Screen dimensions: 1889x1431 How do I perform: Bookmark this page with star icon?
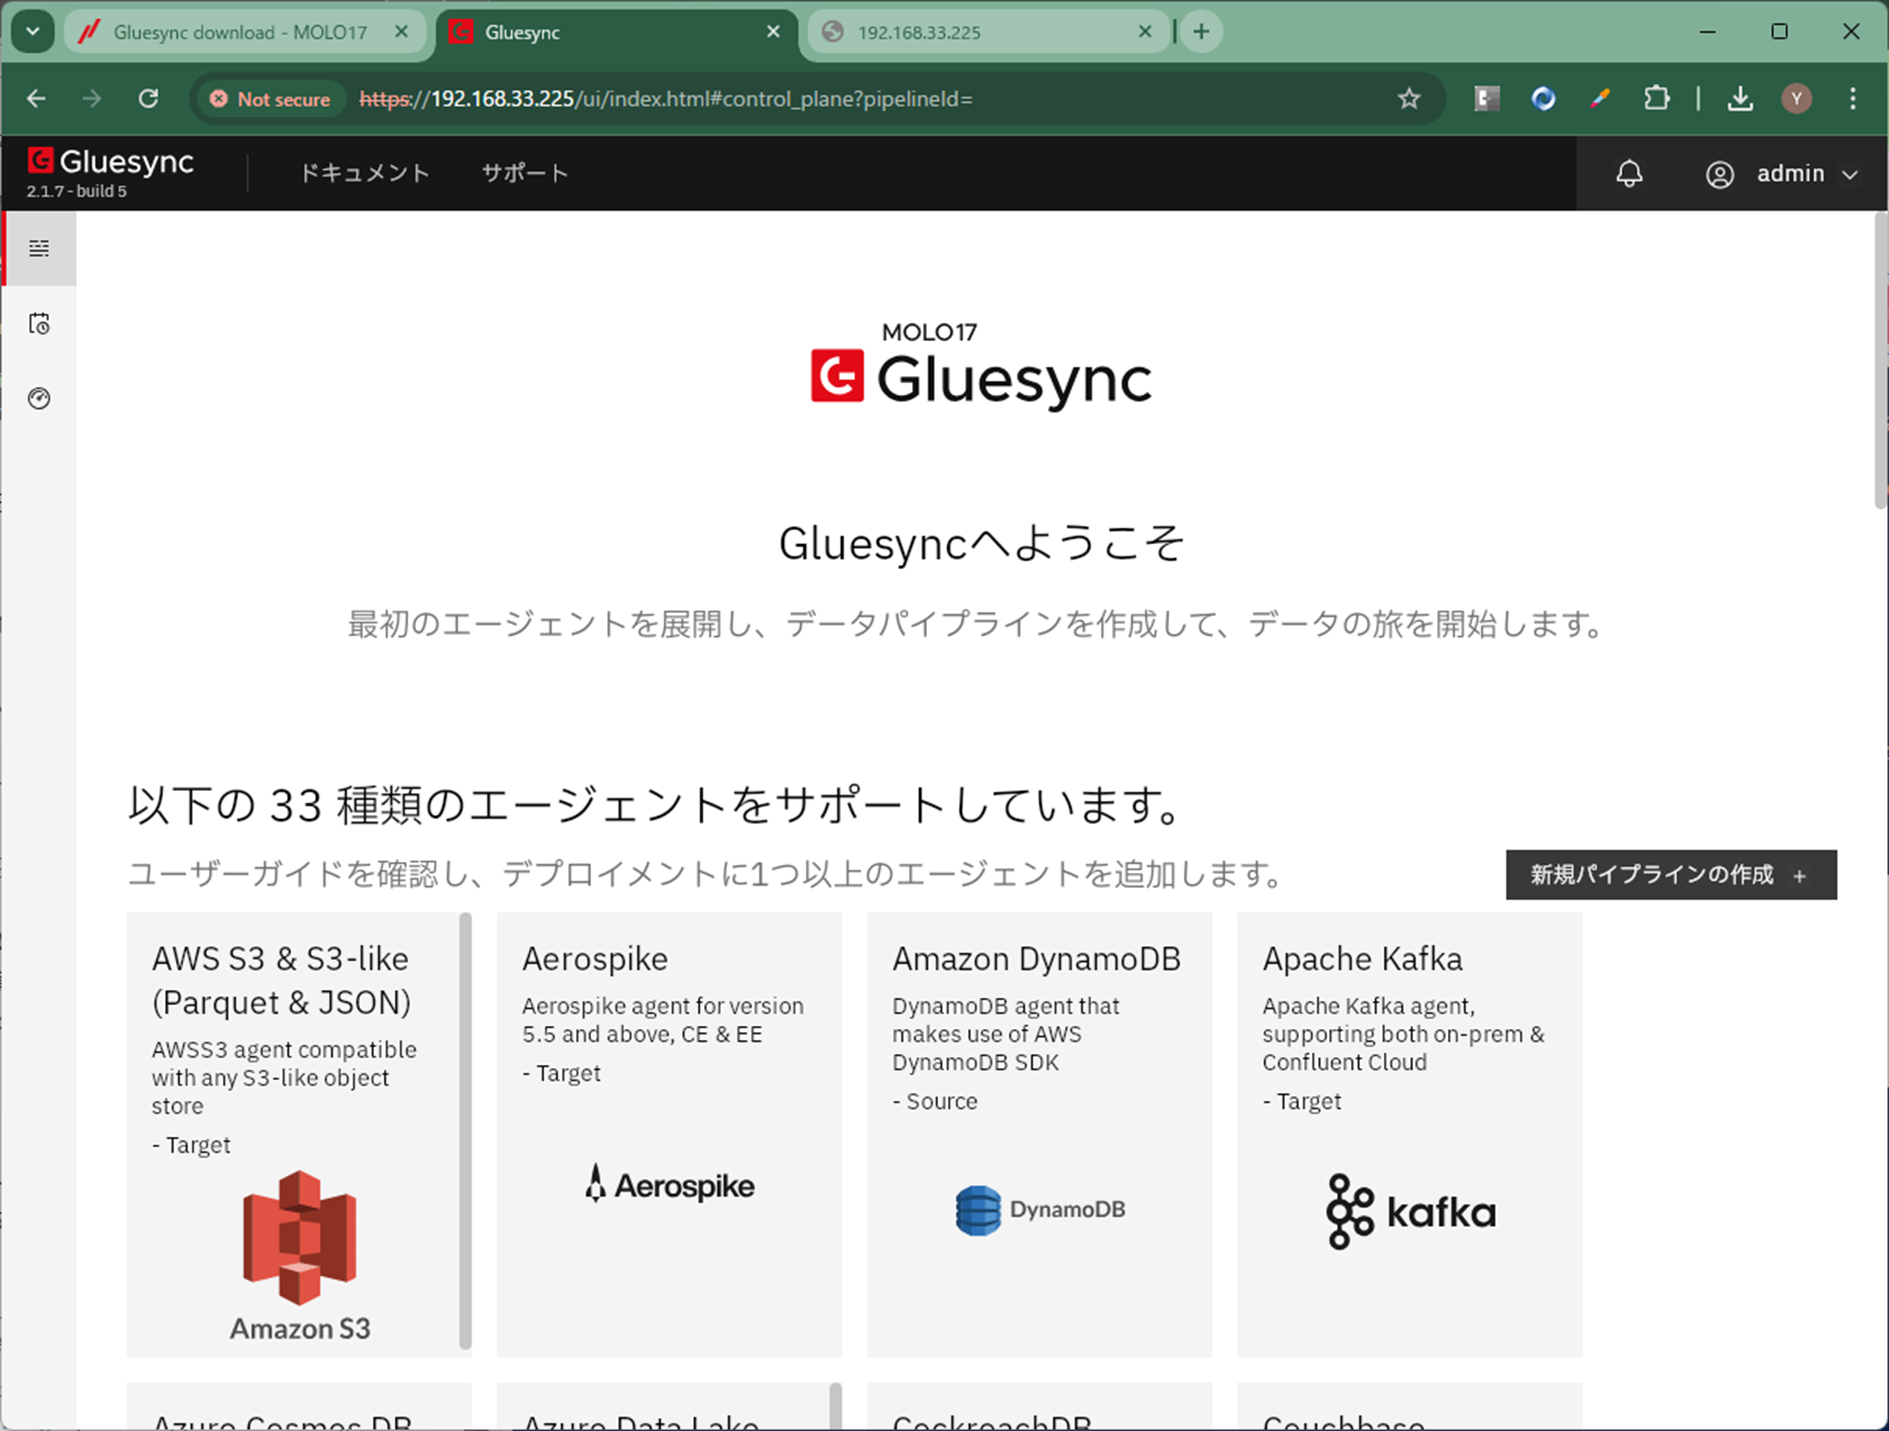pyautogui.click(x=1409, y=99)
